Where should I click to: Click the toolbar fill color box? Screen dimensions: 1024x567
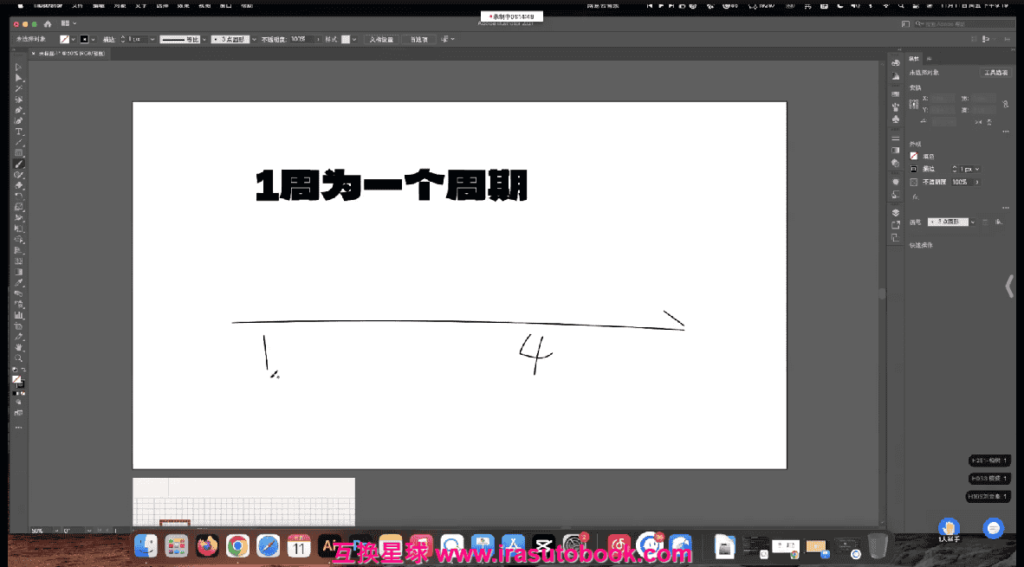click(x=16, y=380)
